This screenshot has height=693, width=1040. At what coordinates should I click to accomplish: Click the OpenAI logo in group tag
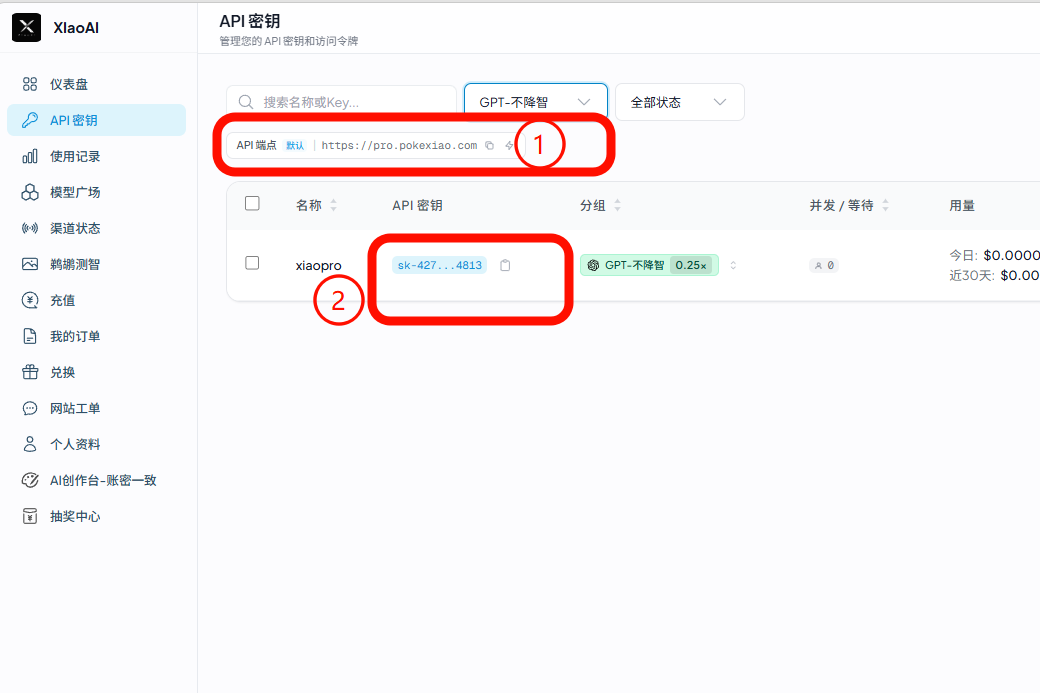593,265
